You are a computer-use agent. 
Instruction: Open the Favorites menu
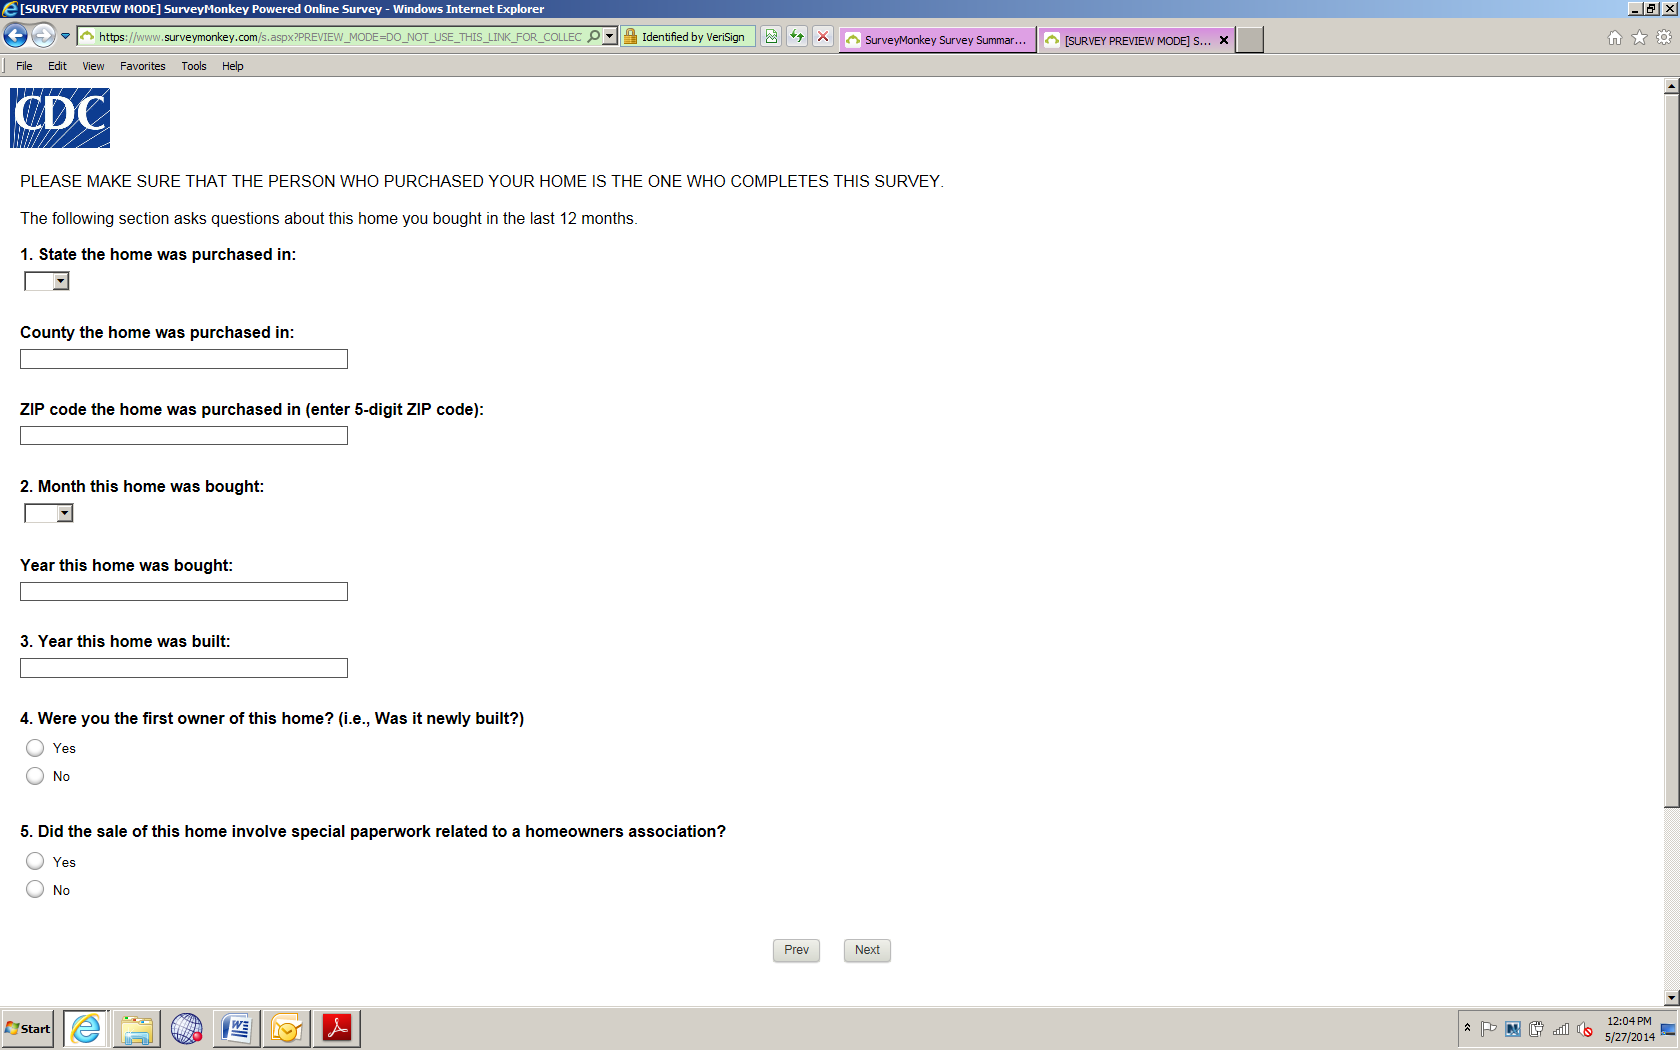click(143, 66)
